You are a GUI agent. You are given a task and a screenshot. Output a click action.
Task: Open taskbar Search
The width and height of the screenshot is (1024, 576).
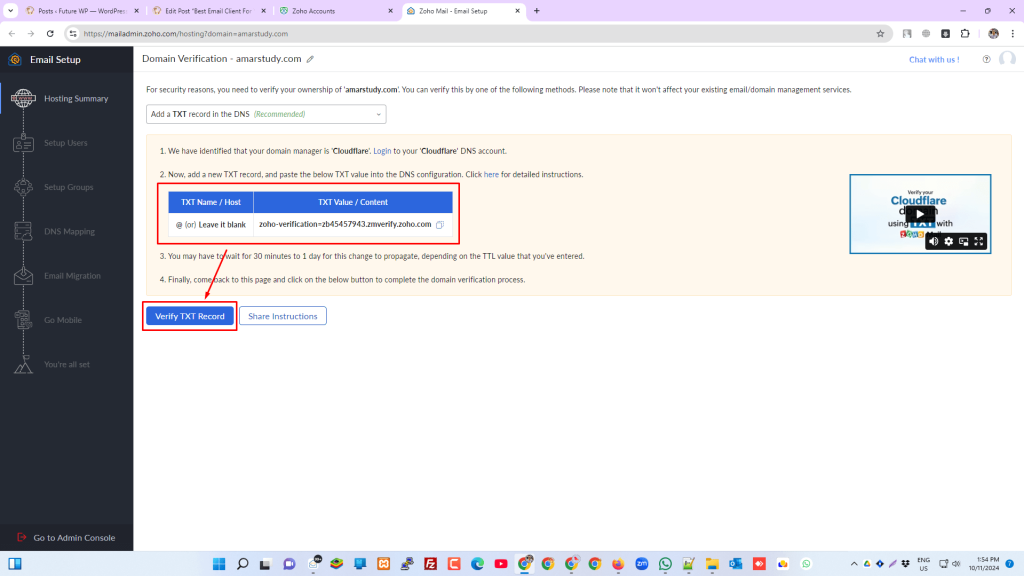point(242,564)
